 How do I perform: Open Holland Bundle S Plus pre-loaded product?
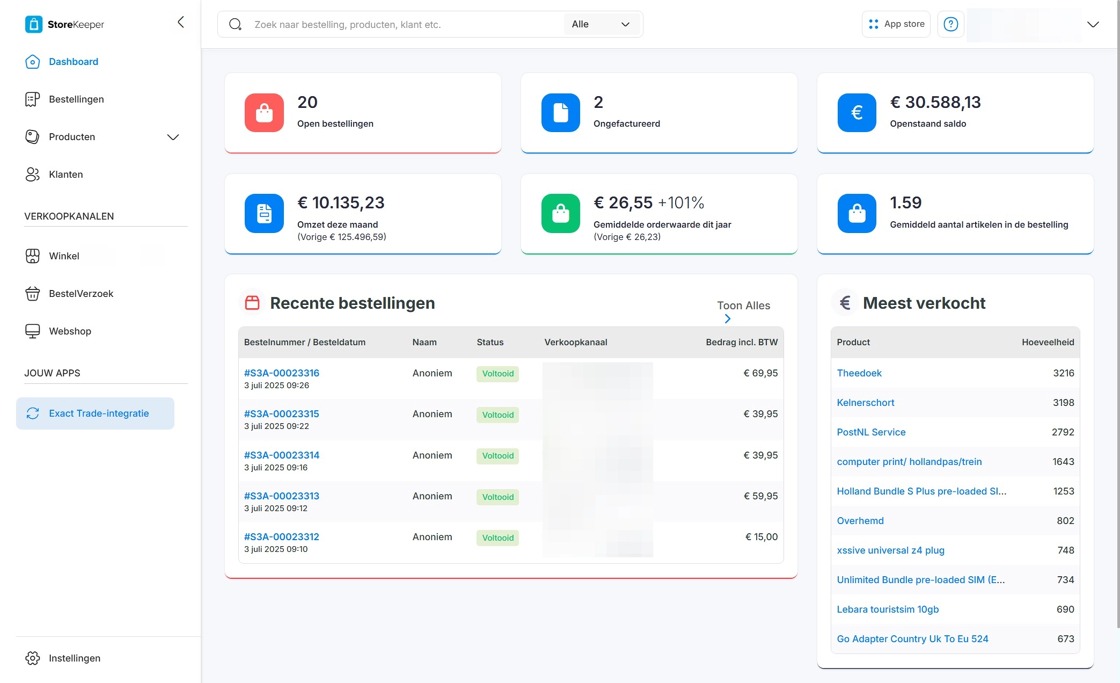coord(921,491)
